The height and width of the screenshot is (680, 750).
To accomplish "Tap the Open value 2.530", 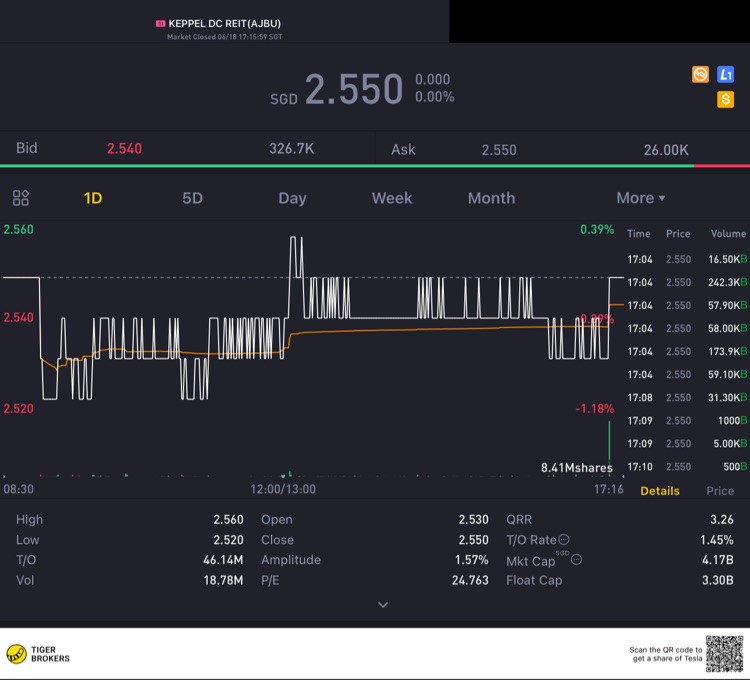I will point(474,519).
